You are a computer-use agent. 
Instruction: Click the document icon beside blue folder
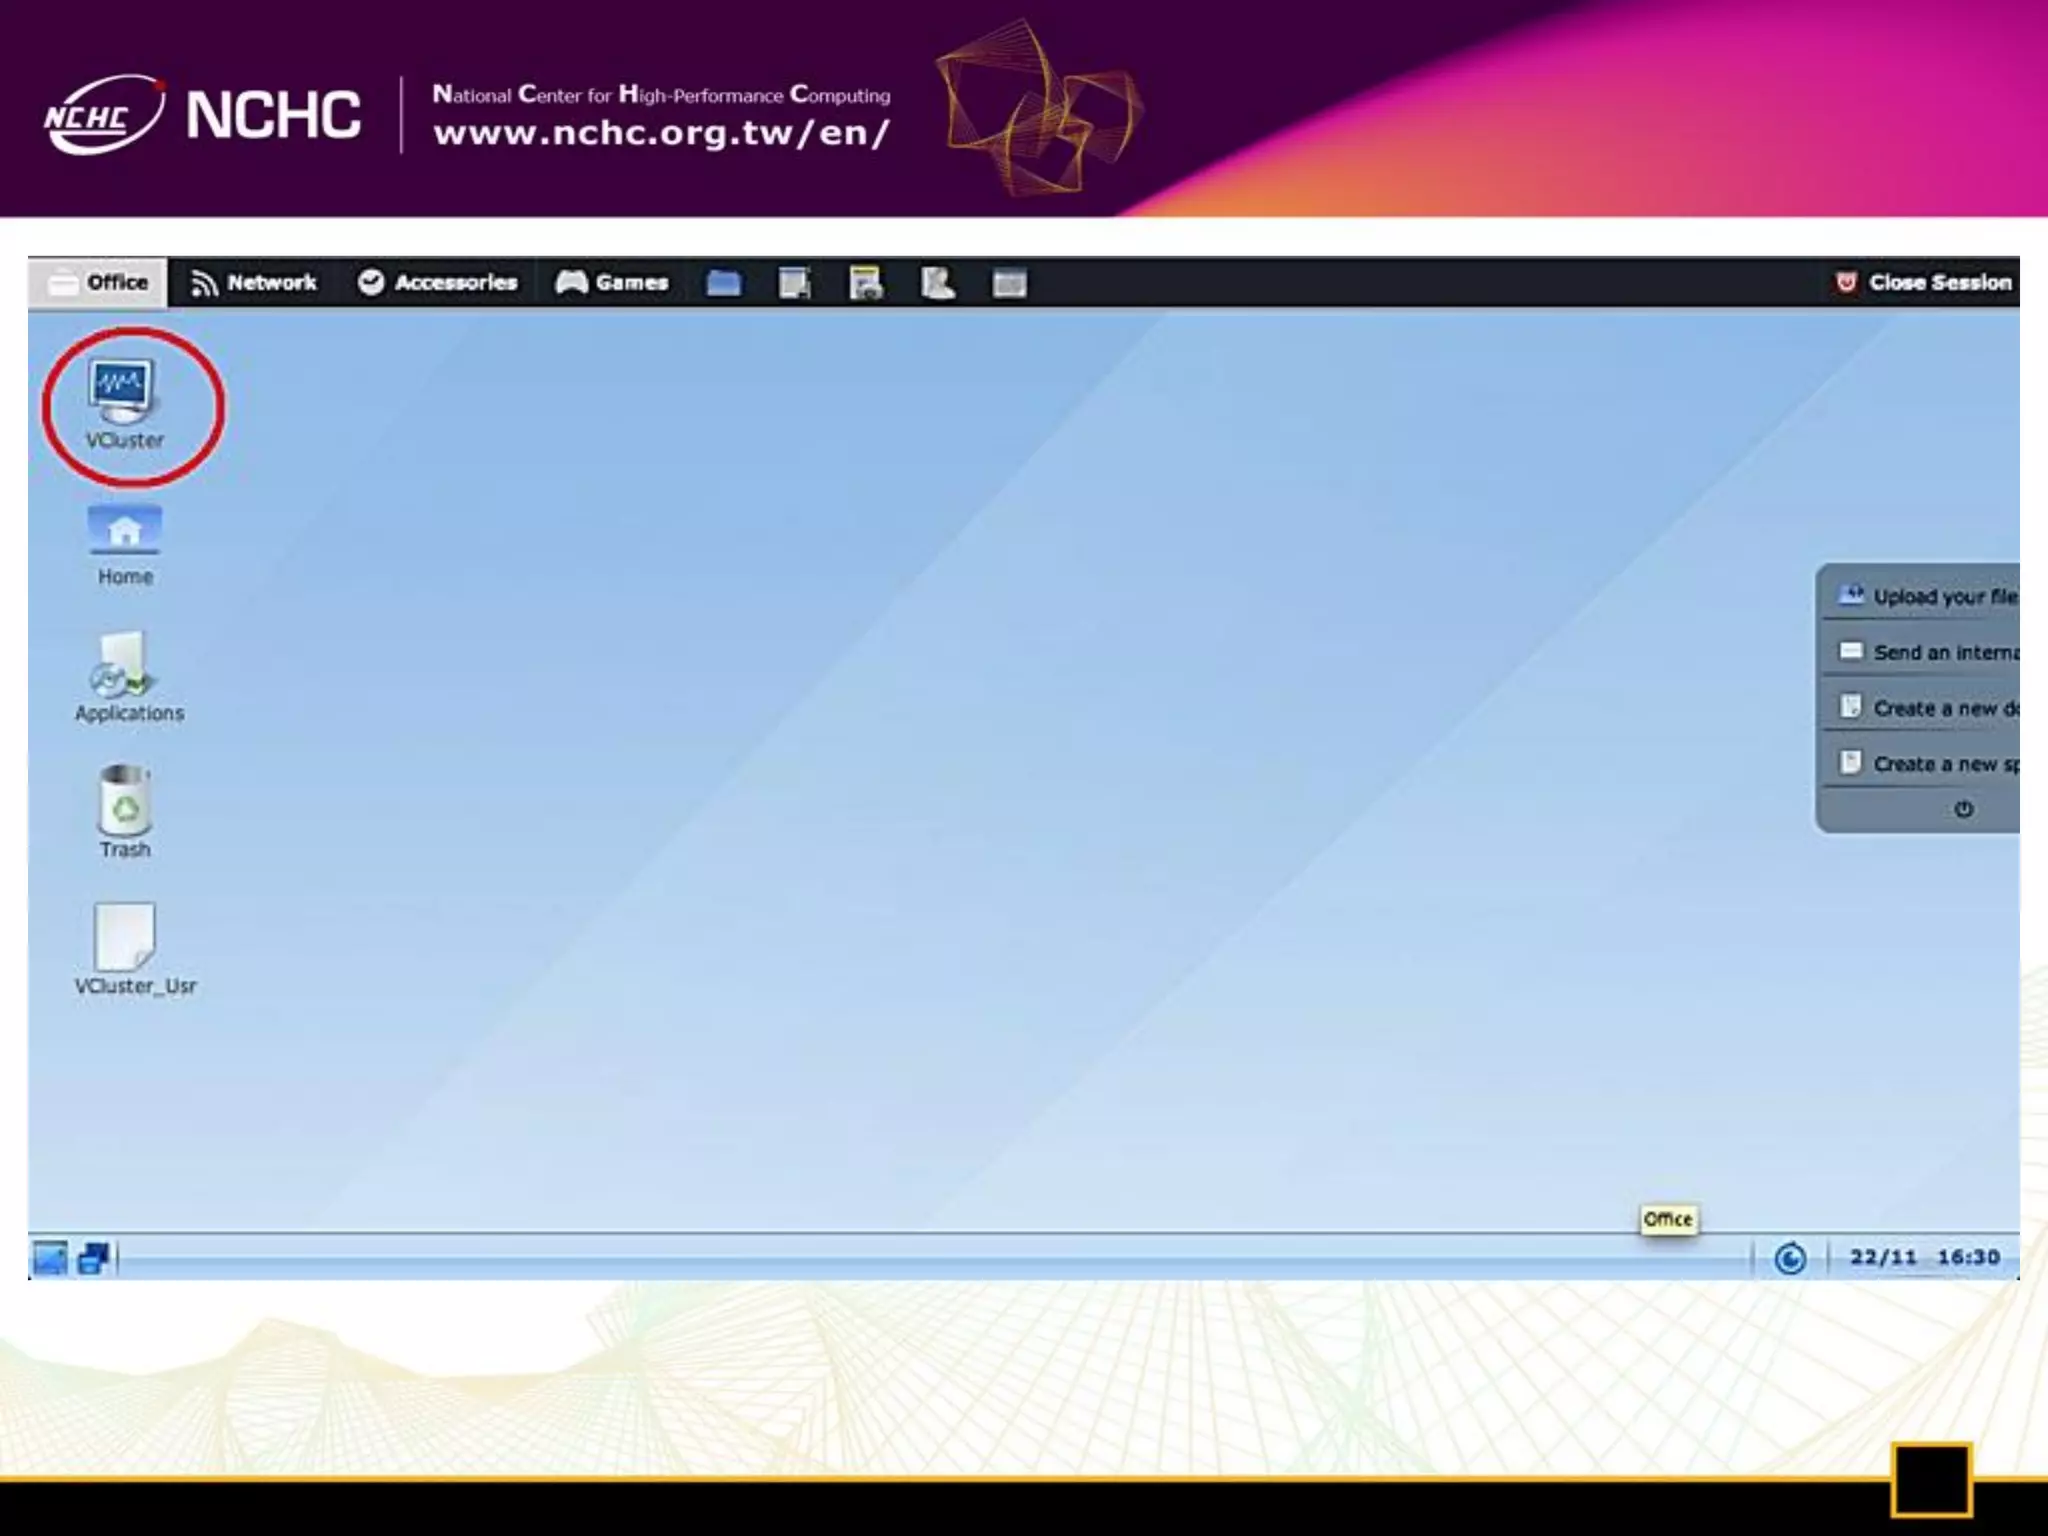pyautogui.click(x=795, y=284)
